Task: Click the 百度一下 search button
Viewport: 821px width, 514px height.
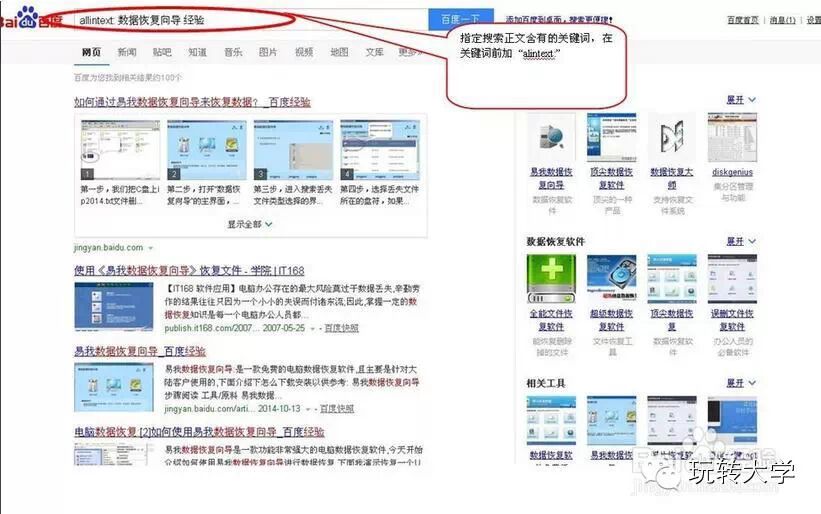Action: click(x=461, y=19)
